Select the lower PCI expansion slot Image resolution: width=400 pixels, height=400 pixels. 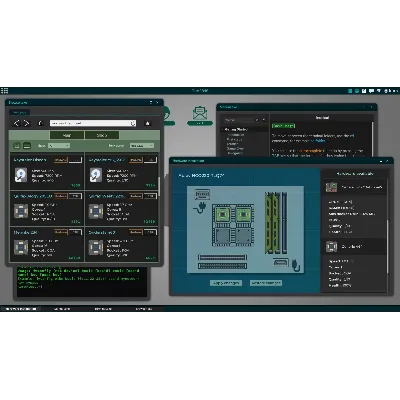[x=222, y=266]
